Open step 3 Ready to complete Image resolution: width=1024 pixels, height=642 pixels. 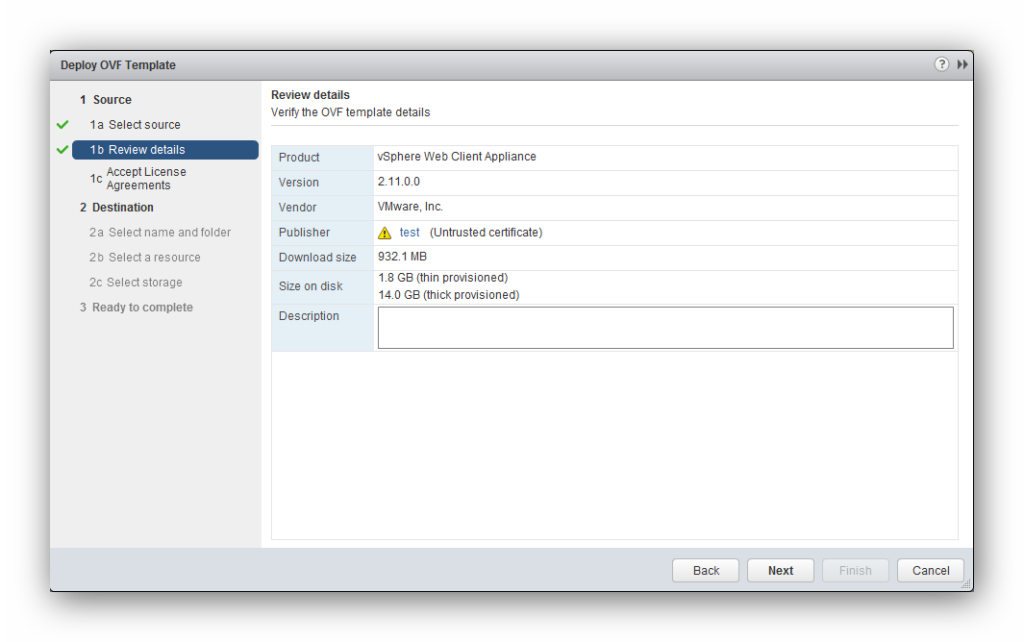click(136, 307)
